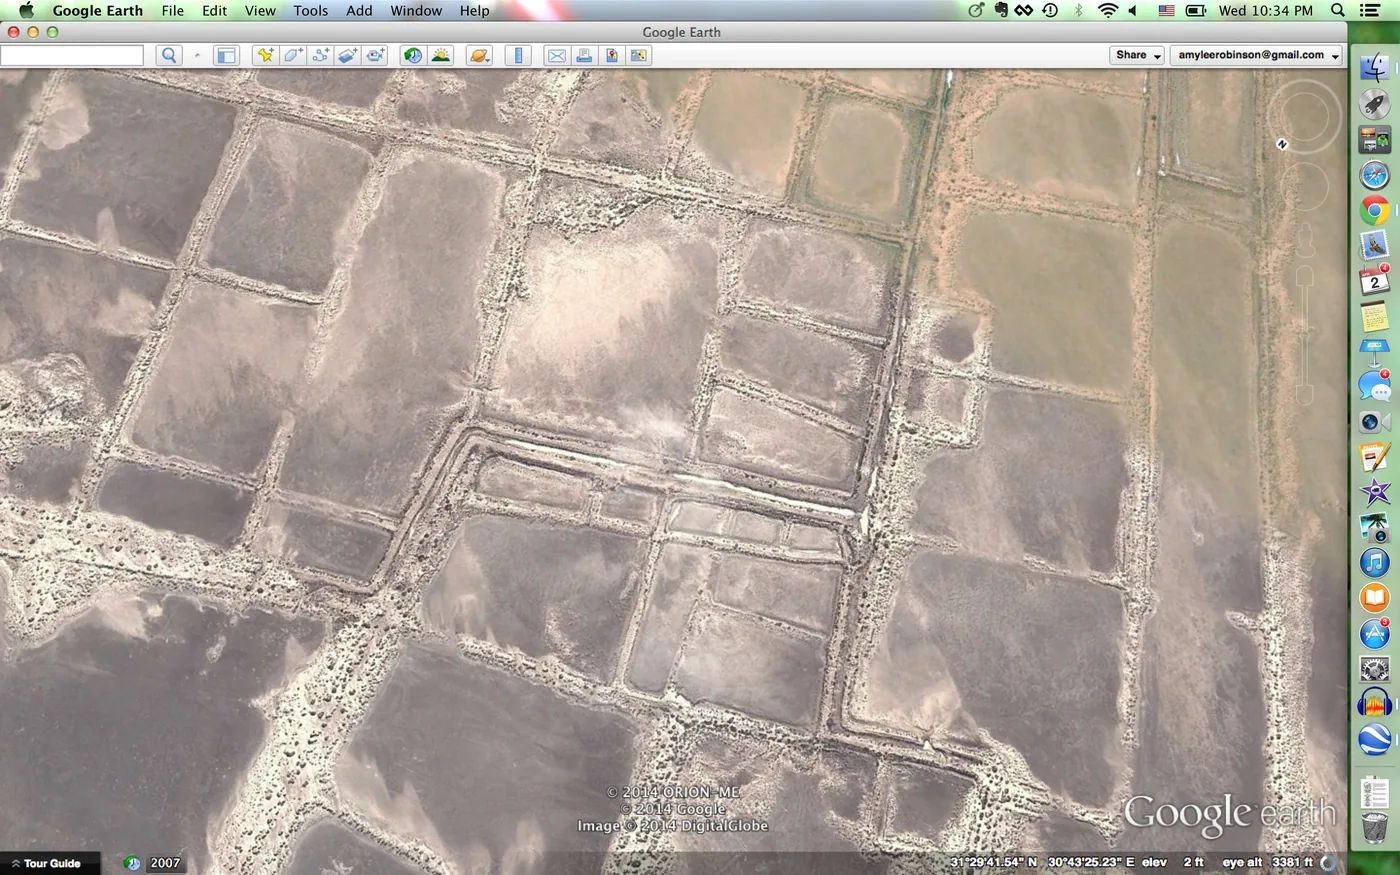Screen dimensions: 1400x875
Task: Click the move joystick circle
Action: click(x=1304, y=186)
